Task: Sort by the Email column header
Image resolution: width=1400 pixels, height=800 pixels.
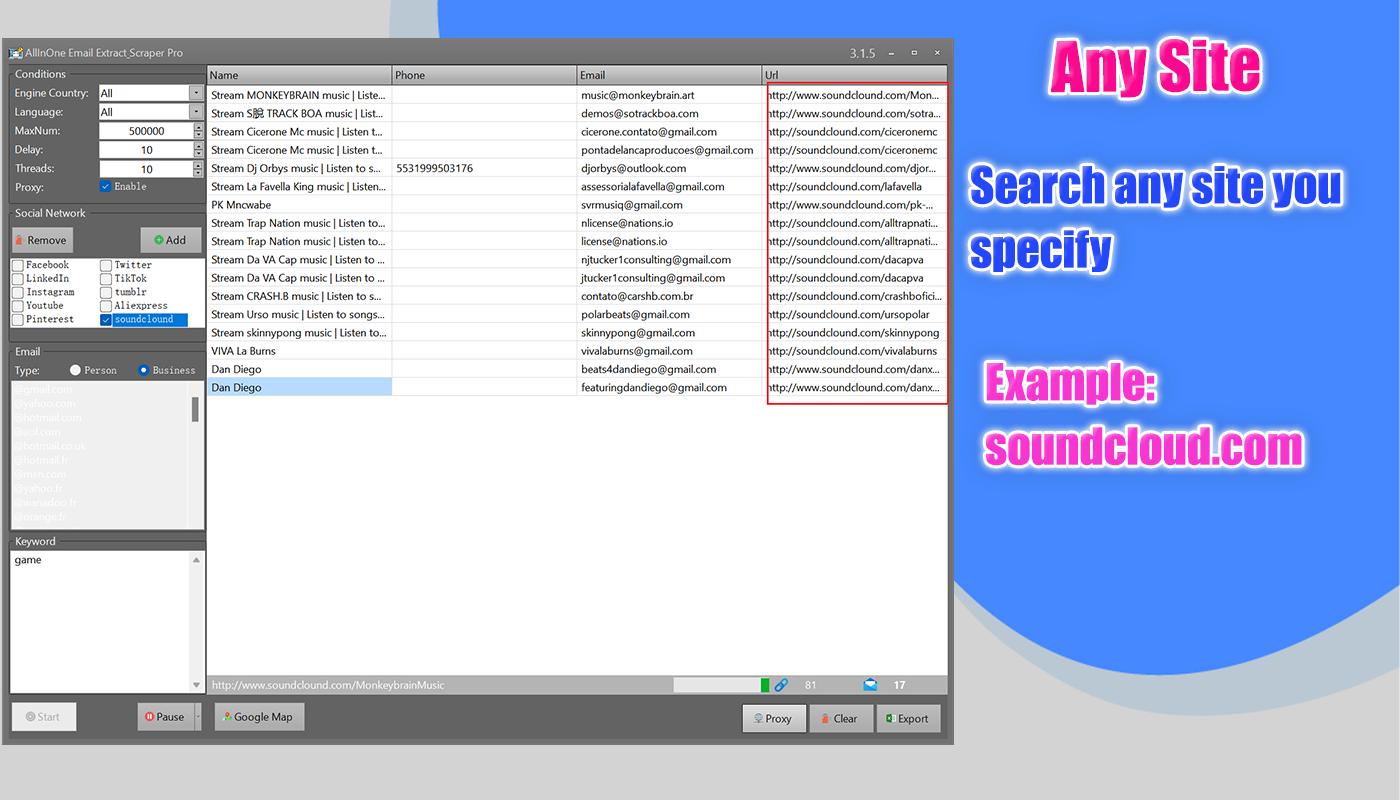Action: point(669,75)
